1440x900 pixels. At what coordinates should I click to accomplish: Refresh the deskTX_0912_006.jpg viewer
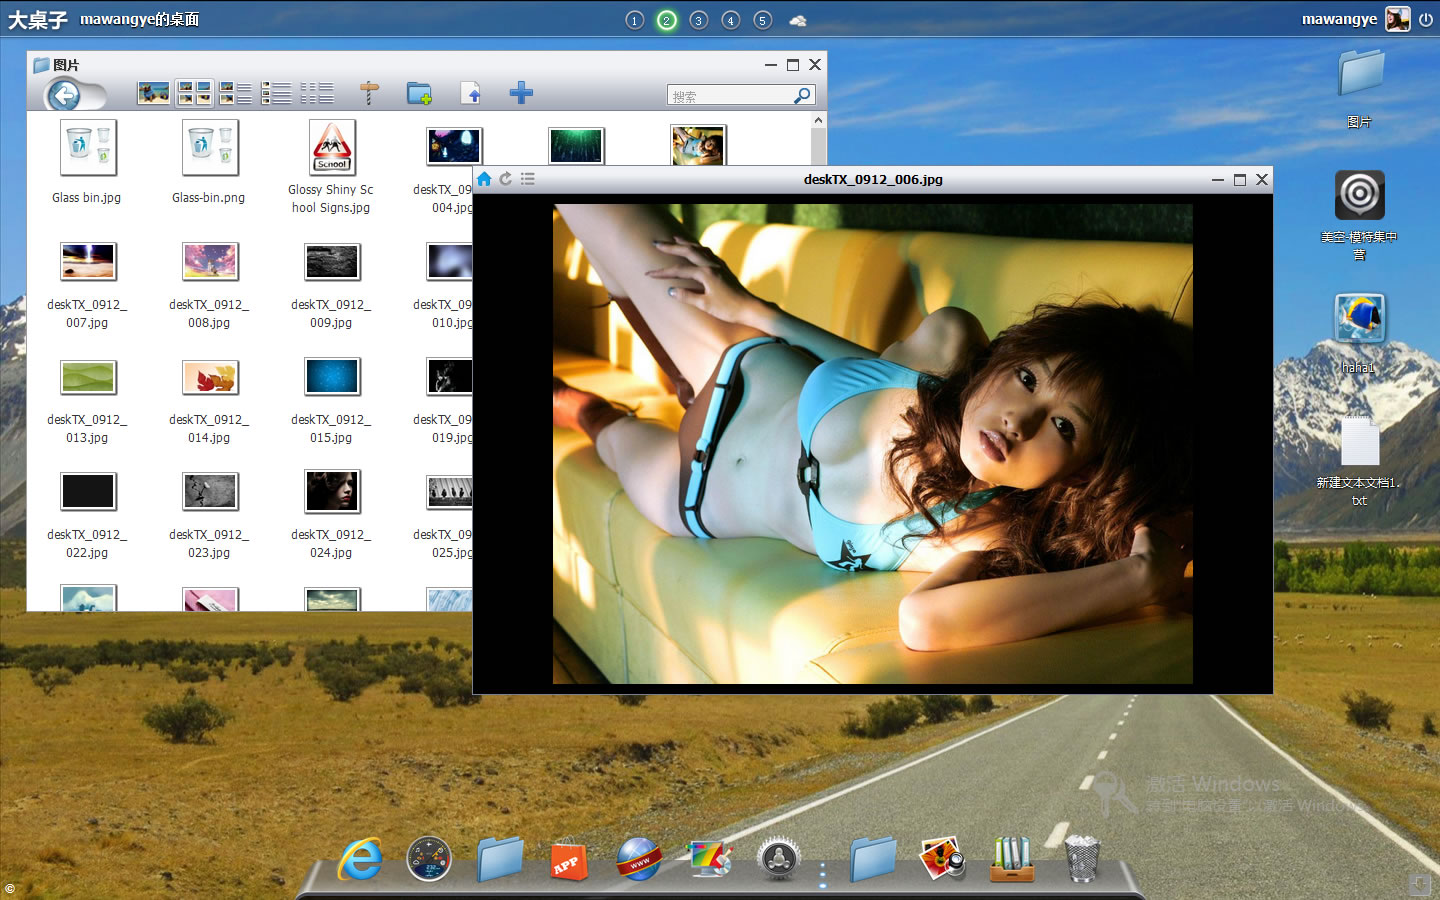(x=506, y=179)
